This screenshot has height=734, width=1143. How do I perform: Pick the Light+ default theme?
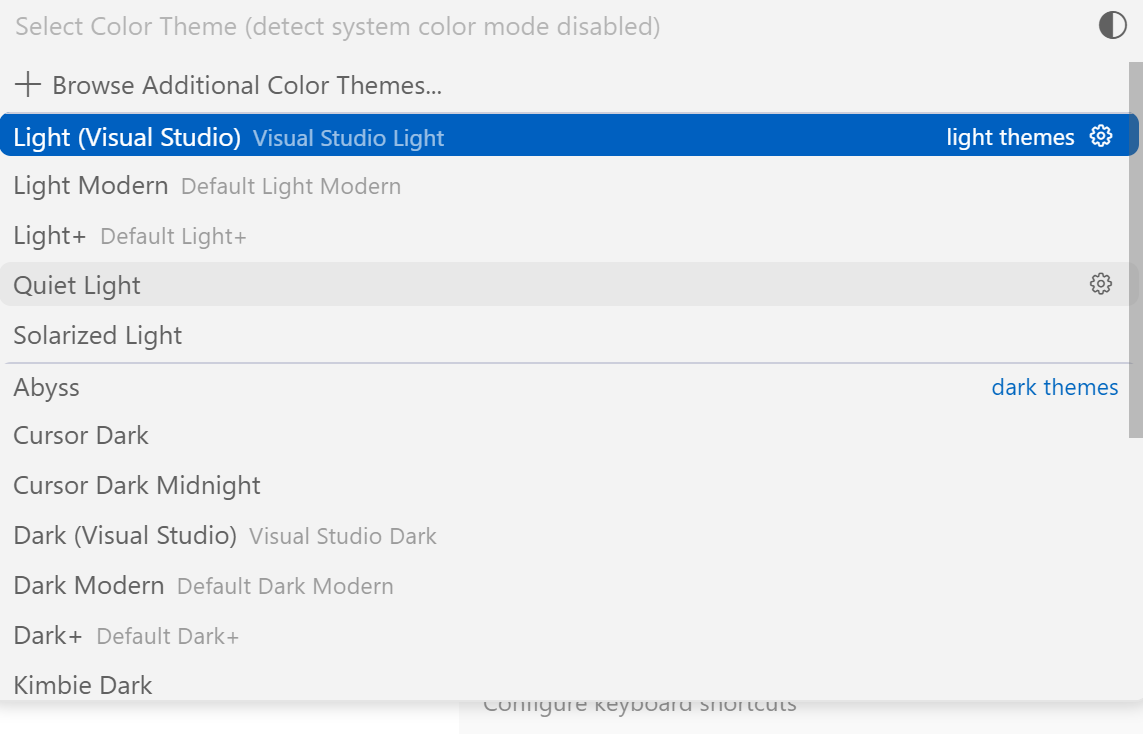tap(569, 235)
